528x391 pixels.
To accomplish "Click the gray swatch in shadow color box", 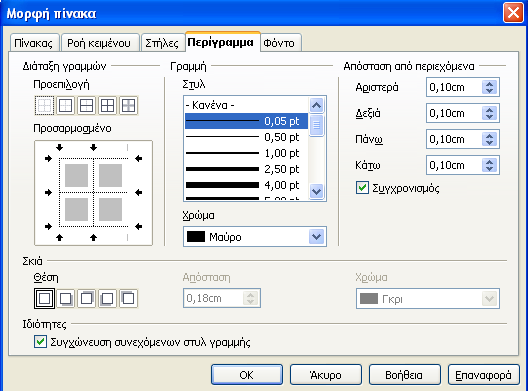I will pos(369,298).
